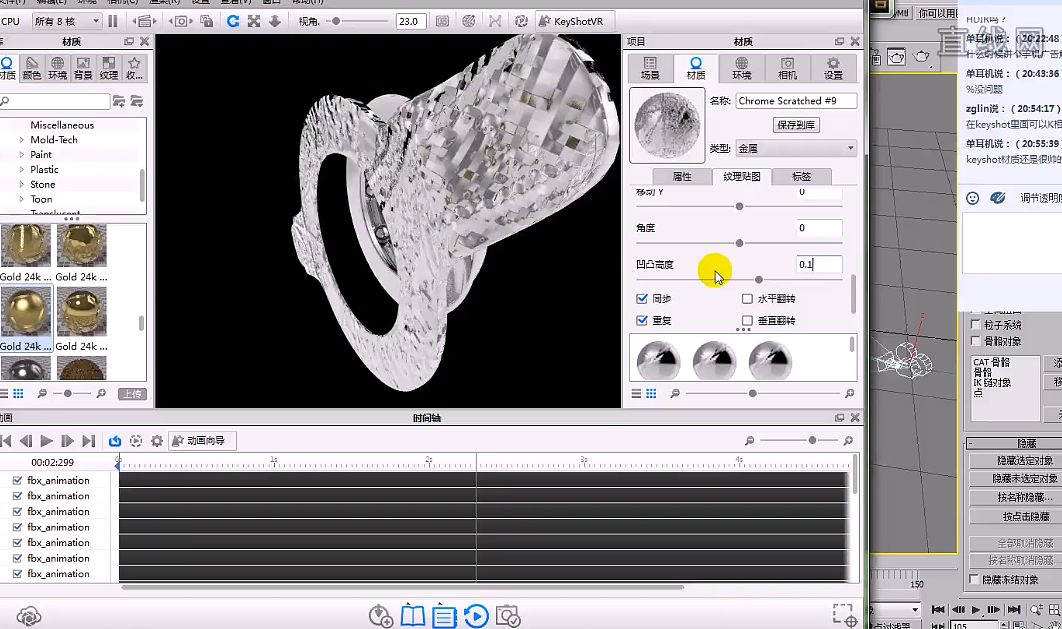The height and width of the screenshot is (629, 1062).
Task: Switch to the 标签 sub-tab
Action: [x=801, y=176]
